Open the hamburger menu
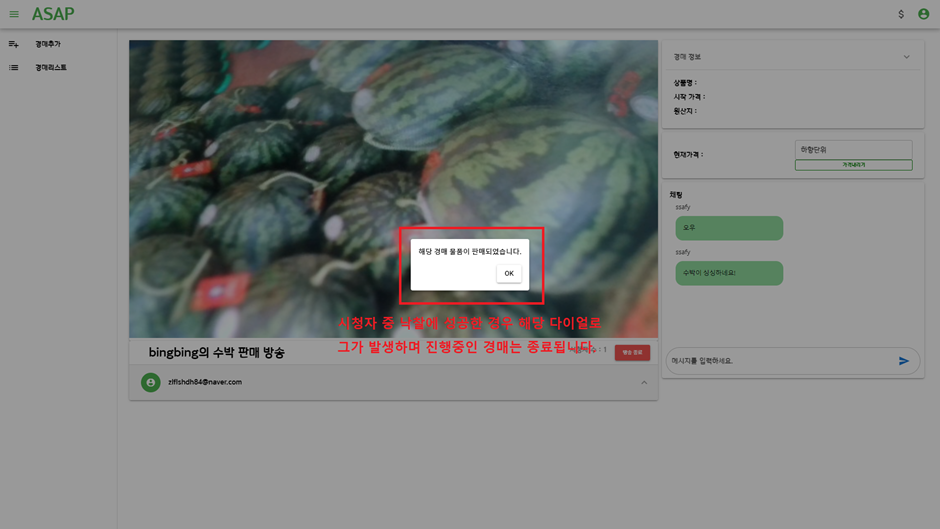Screen dimensions: 940x529 [14, 14]
